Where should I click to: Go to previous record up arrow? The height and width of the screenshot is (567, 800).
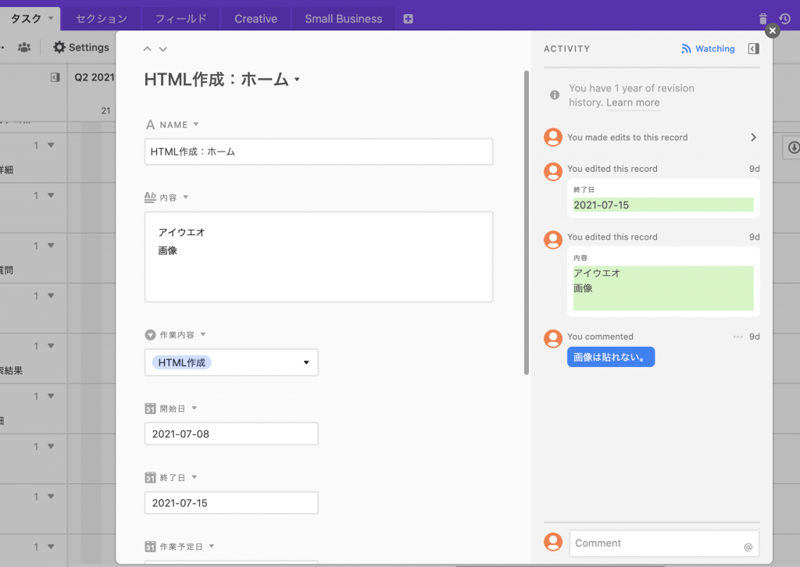click(x=148, y=49)
